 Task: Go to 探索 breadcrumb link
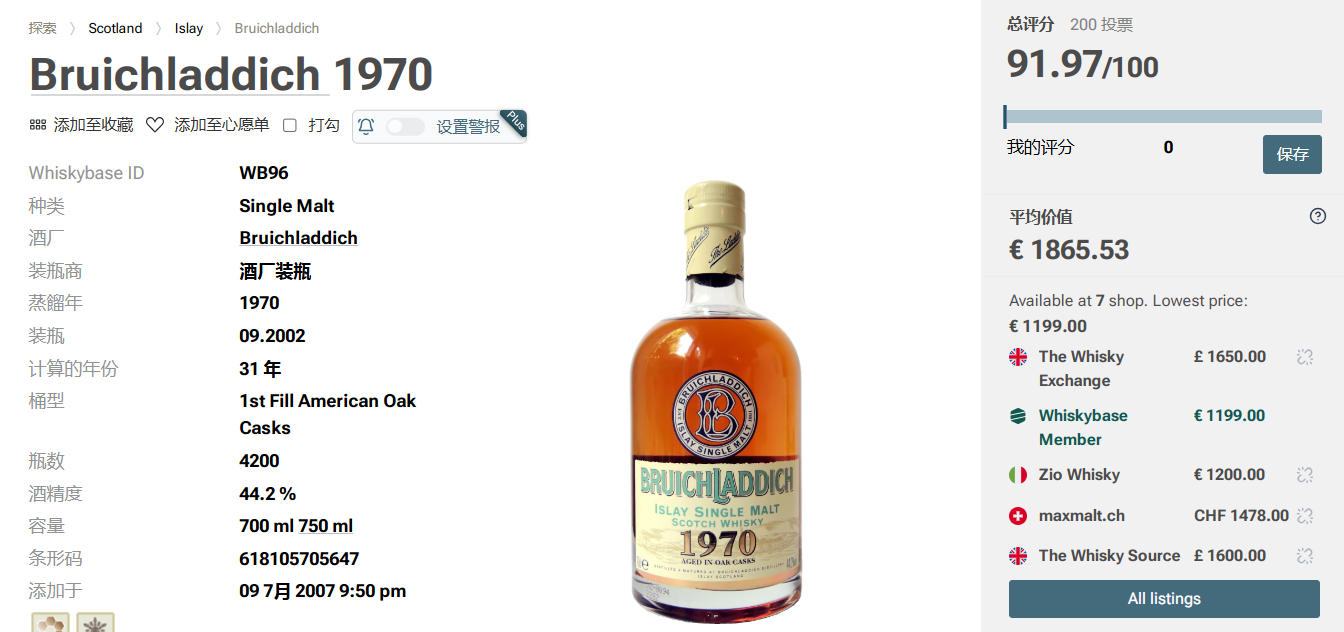pyautogui.click(x=42, y=28)
